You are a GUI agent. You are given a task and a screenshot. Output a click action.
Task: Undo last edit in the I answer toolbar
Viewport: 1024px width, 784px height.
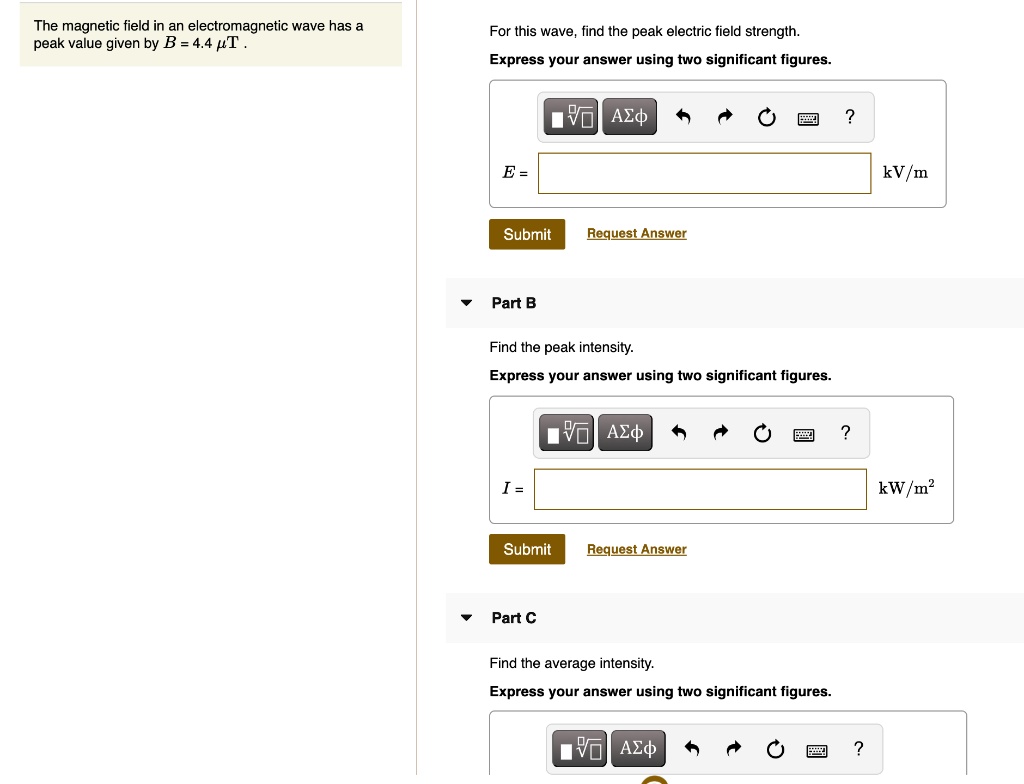click(679, 433)
